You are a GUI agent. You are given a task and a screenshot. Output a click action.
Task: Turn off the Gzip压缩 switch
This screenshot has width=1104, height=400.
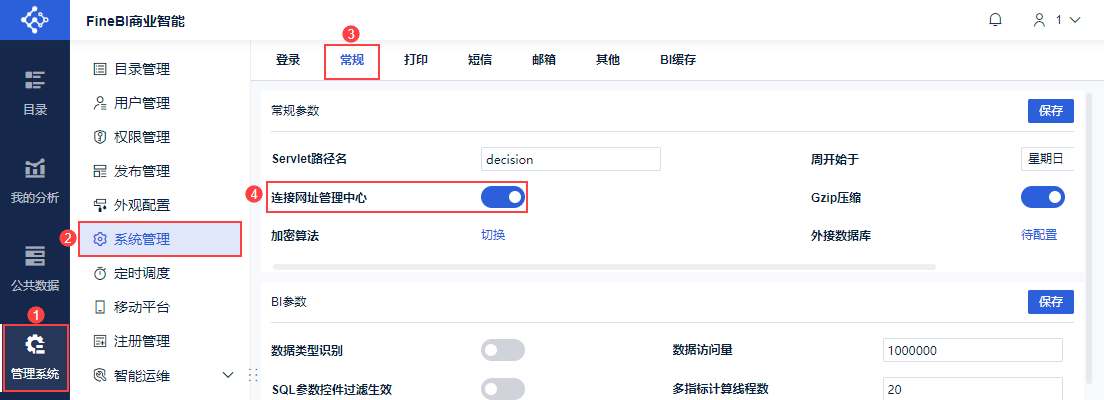click(x=1042, y=198)
